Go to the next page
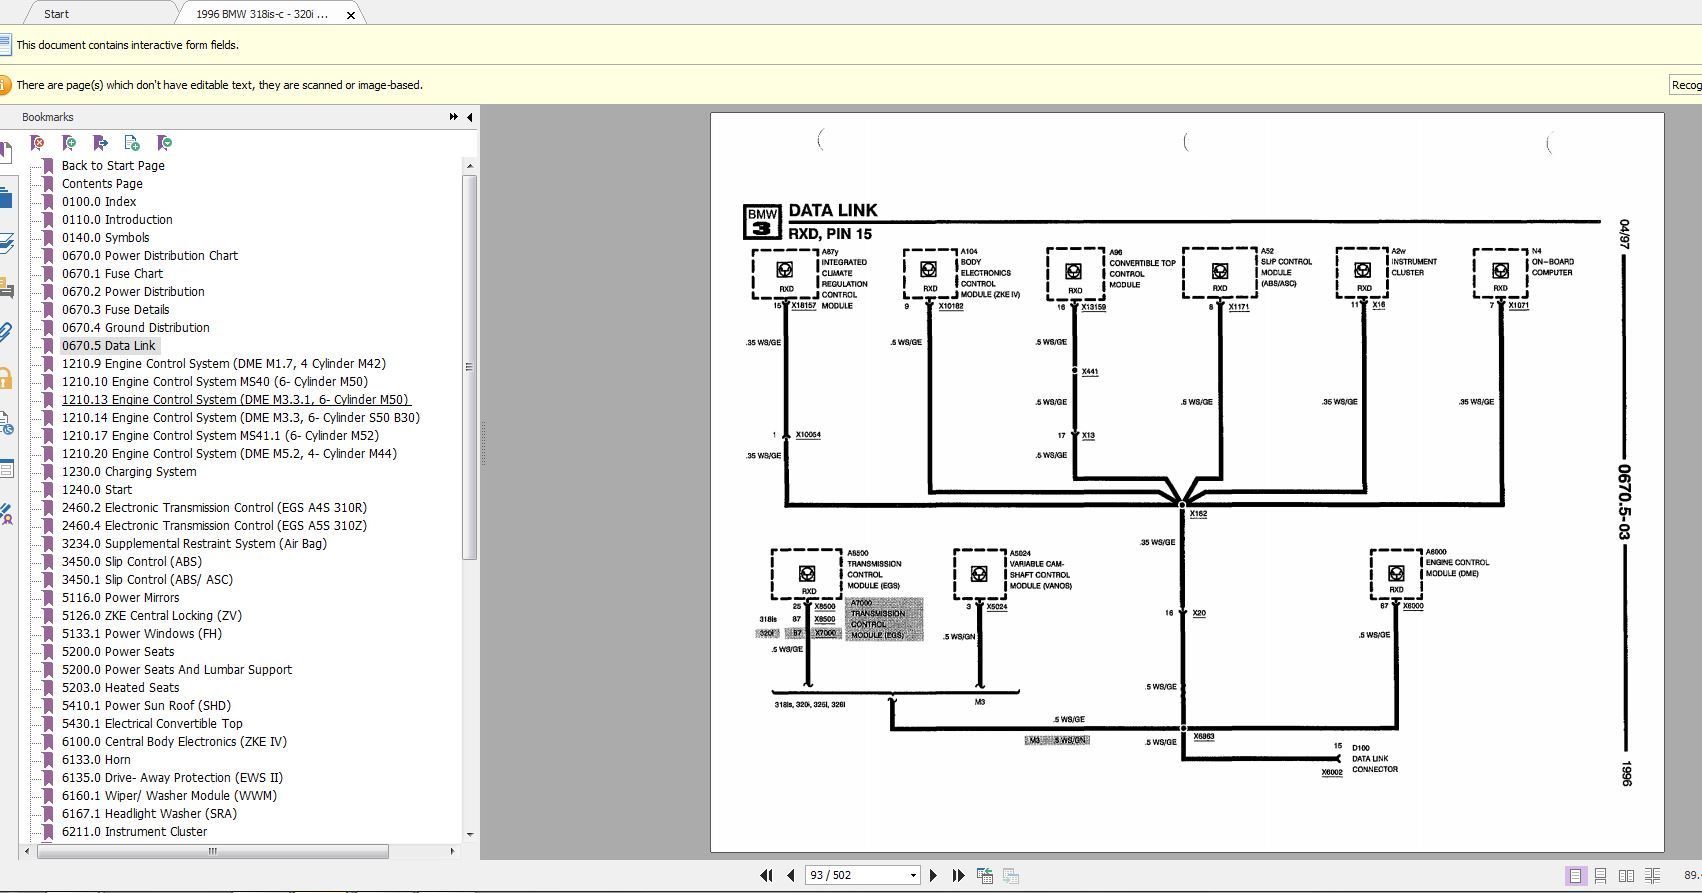The width and height of the screenshot is (1702, 893). point(933,875)
